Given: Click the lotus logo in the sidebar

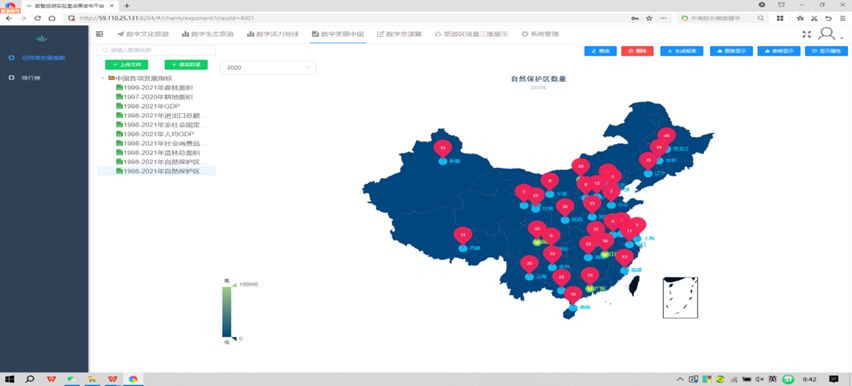Looking at the screenshot, I should [x=42, y=38].
